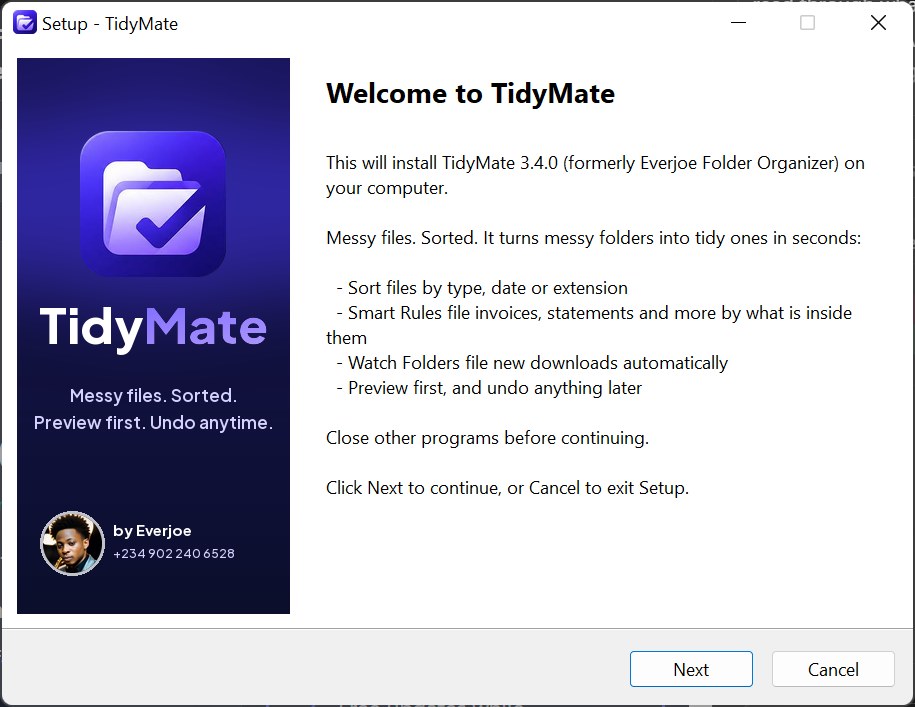Click the TidyMate icon in the title bar
The height and width of the screenshot is (707, 915).
(25, 23)
